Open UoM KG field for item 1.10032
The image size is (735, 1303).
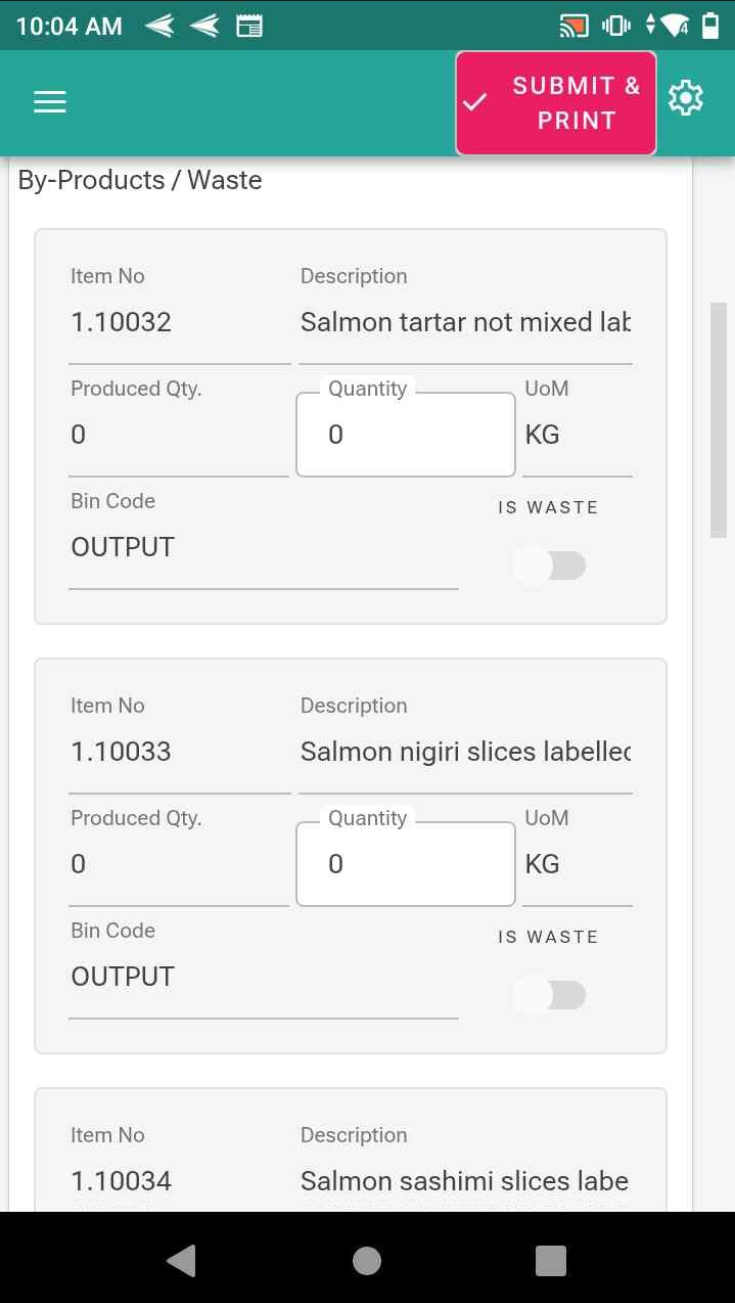(x=576, y=434)
